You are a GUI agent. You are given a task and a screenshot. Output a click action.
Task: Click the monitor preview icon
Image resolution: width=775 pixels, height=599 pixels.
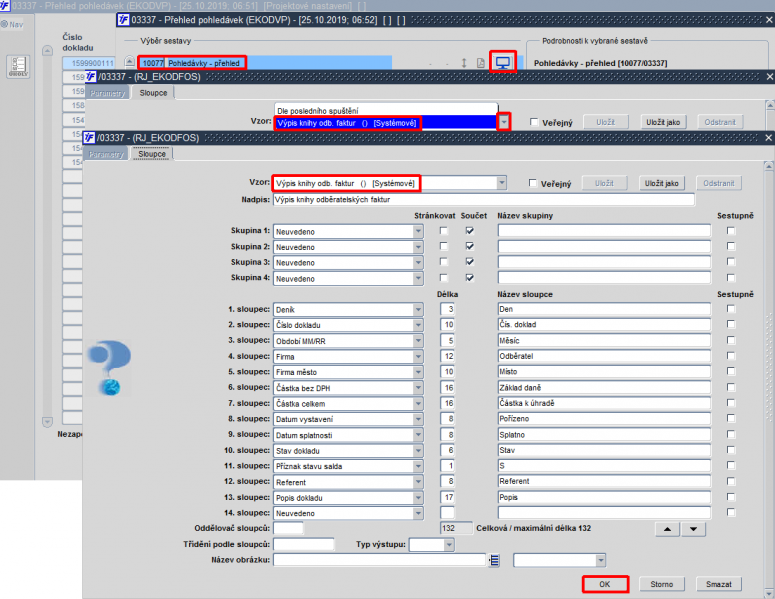point(503,62)
